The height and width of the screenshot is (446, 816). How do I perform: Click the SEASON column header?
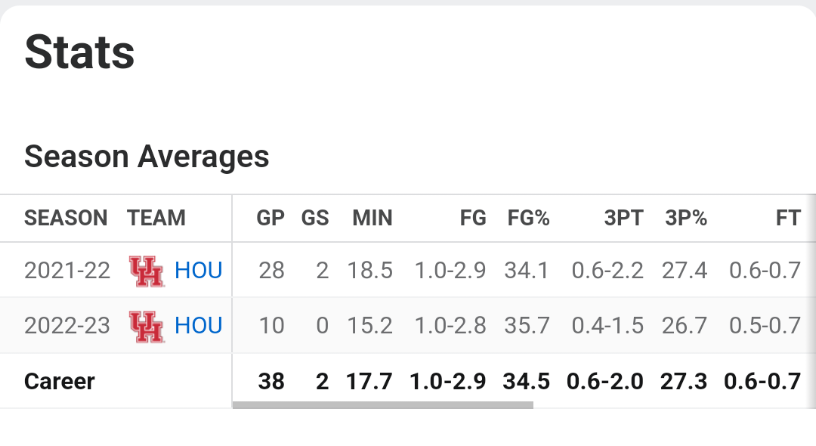point(66,218)
